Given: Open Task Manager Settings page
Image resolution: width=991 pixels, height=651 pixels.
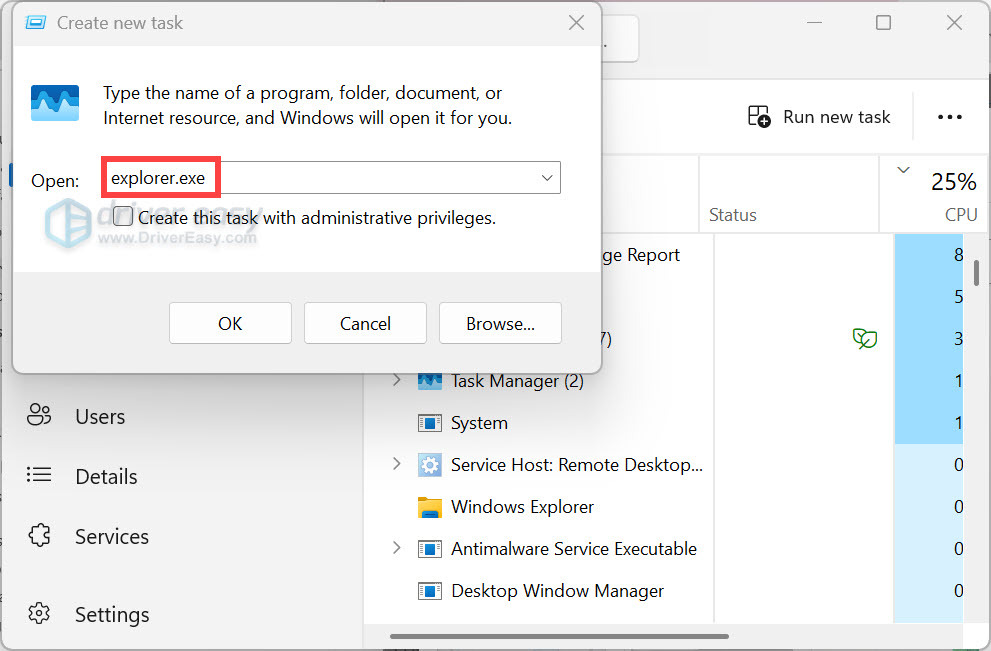Looking at the screenshot, I should pos(112,614).
